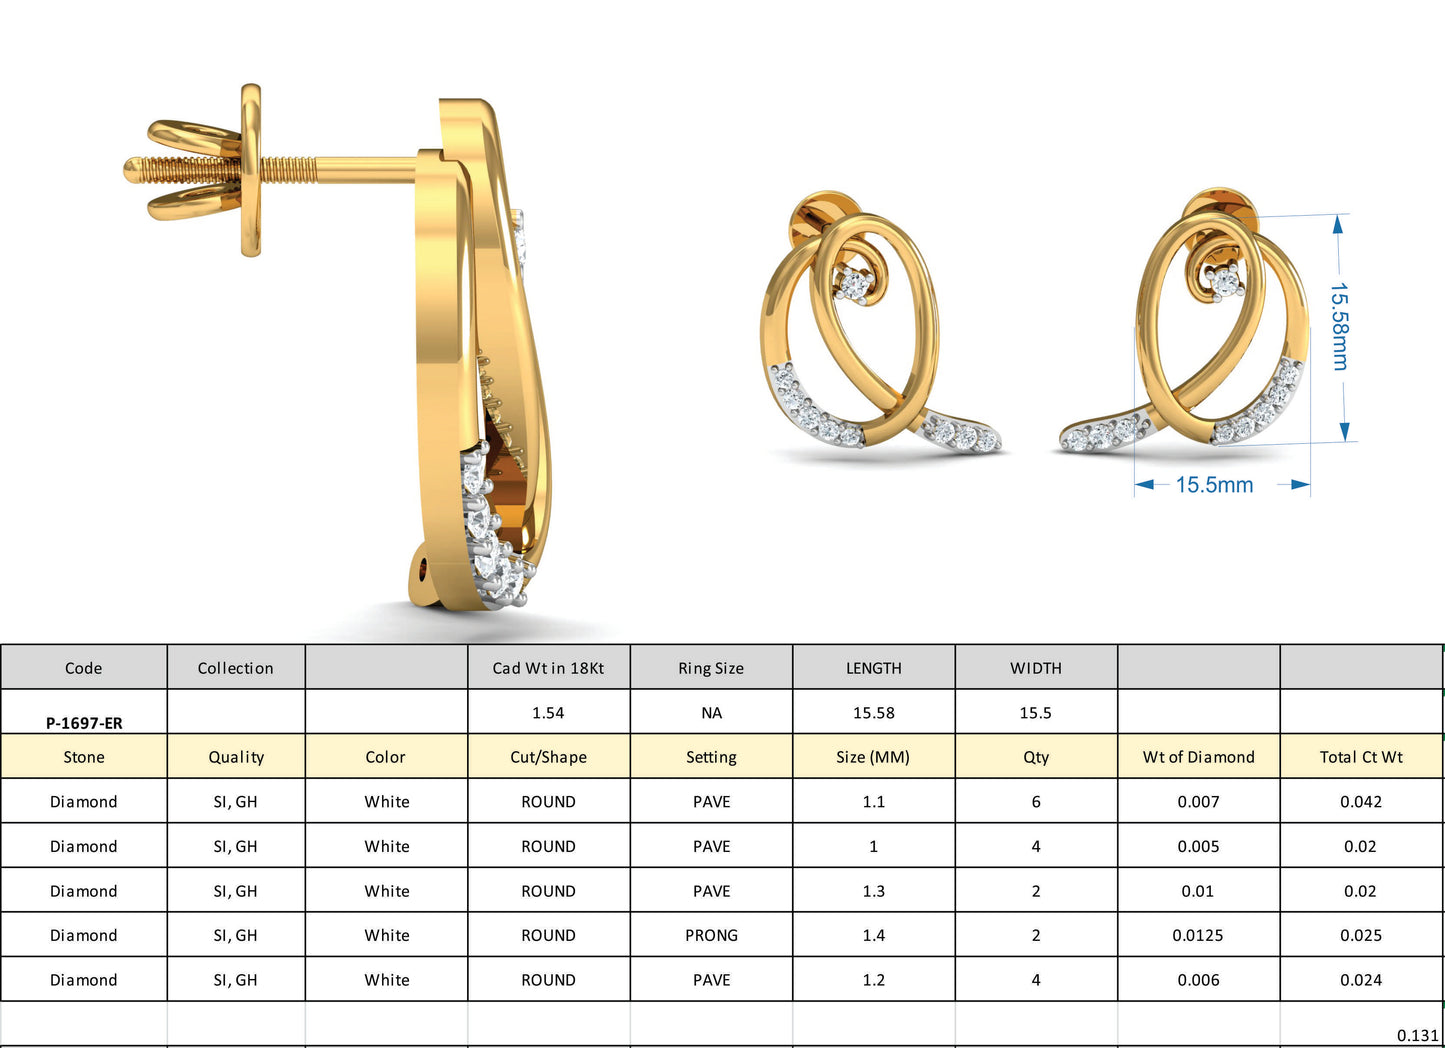Click the 0.02 total in the 1.3 size row
The height and width of the screenshot is (1048, 1445).
(1361, 891)
